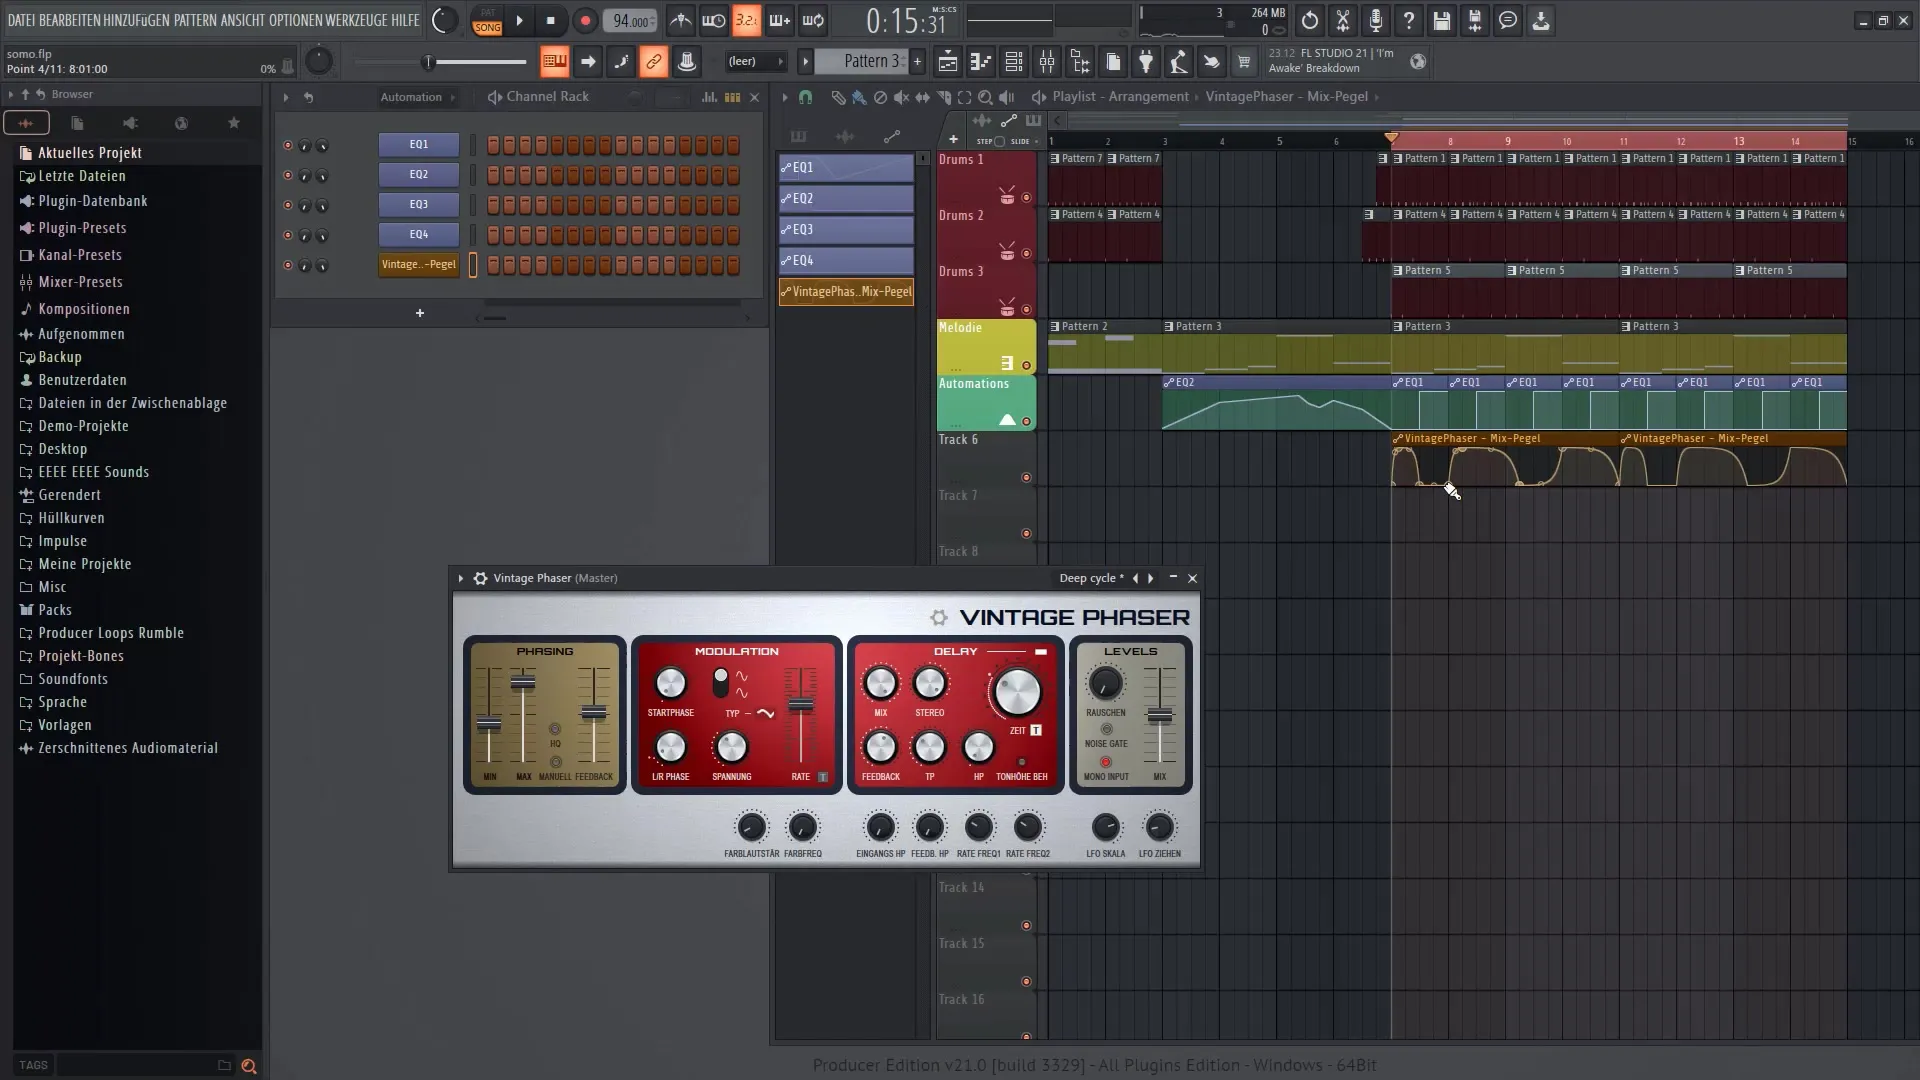Click the Undo history icon

tap(1309, 20)
